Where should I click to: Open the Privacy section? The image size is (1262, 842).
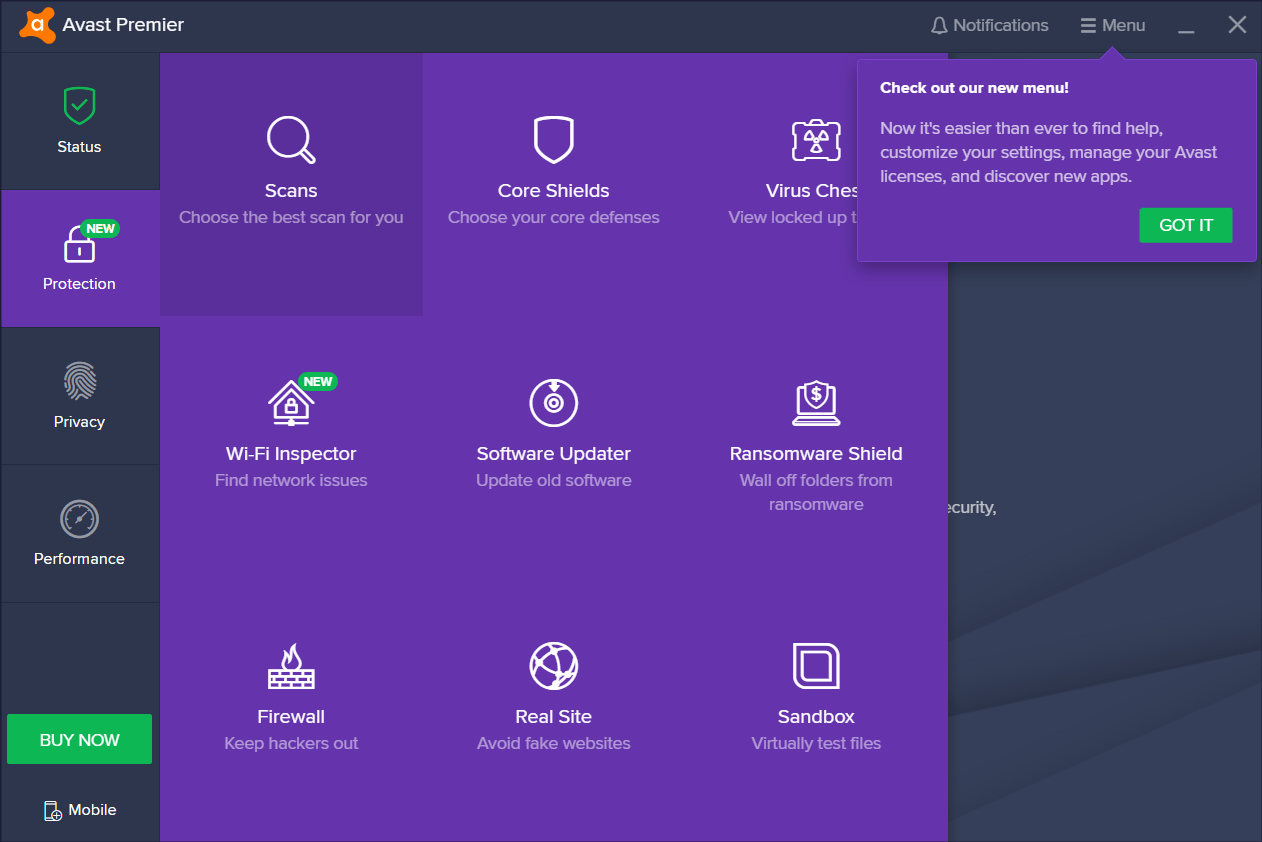[79, 395]
